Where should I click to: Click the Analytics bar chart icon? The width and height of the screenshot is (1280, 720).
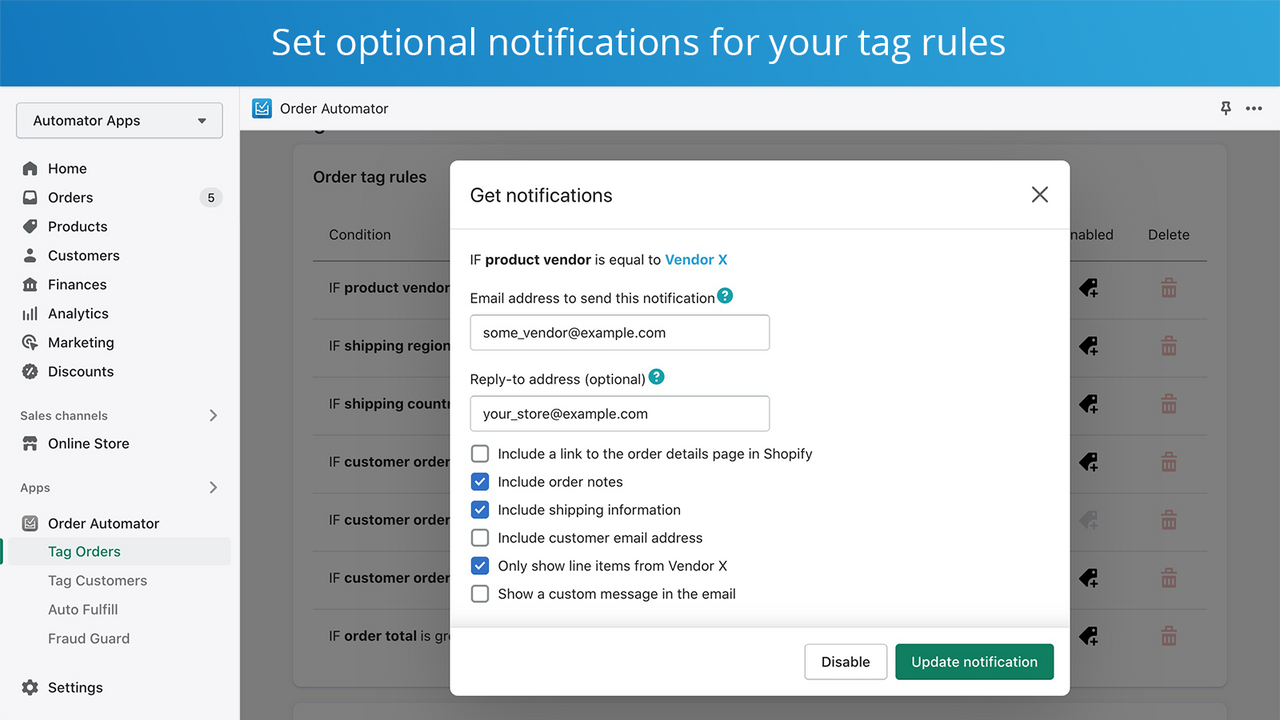tap(30, 313)
